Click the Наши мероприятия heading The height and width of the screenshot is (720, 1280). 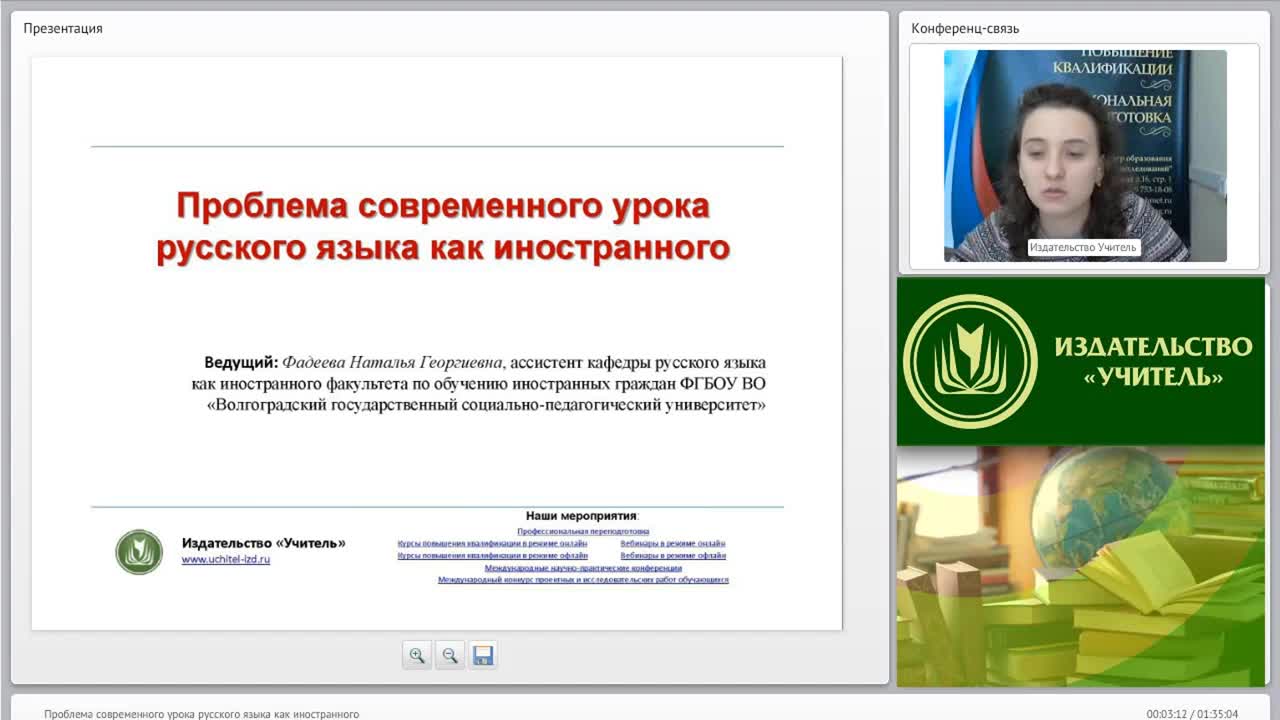582,516
